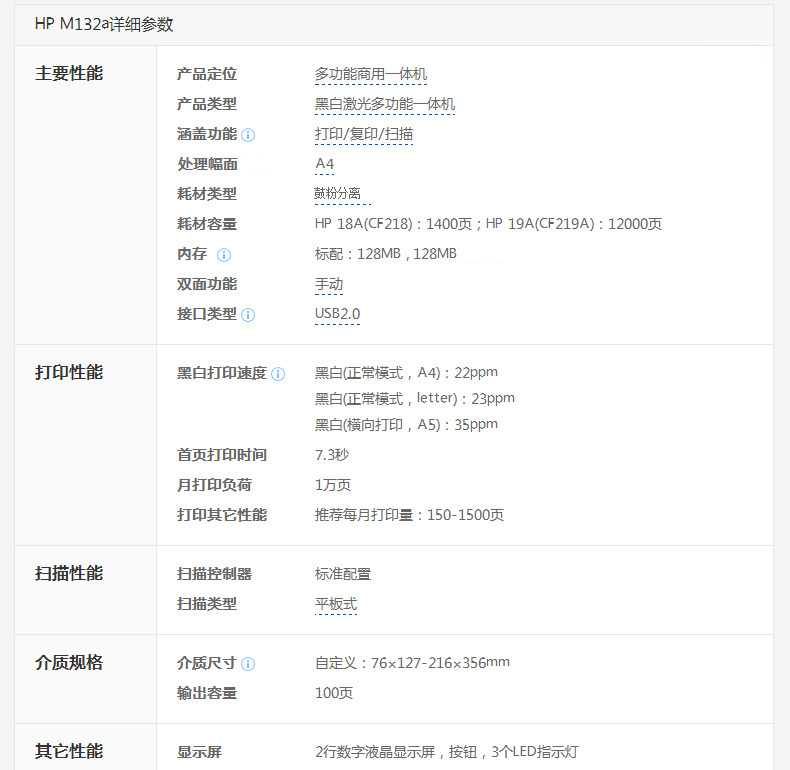Select the 标配：128MB memory value
The width and height of the screenshot is (790, 770).
[385, 253]
